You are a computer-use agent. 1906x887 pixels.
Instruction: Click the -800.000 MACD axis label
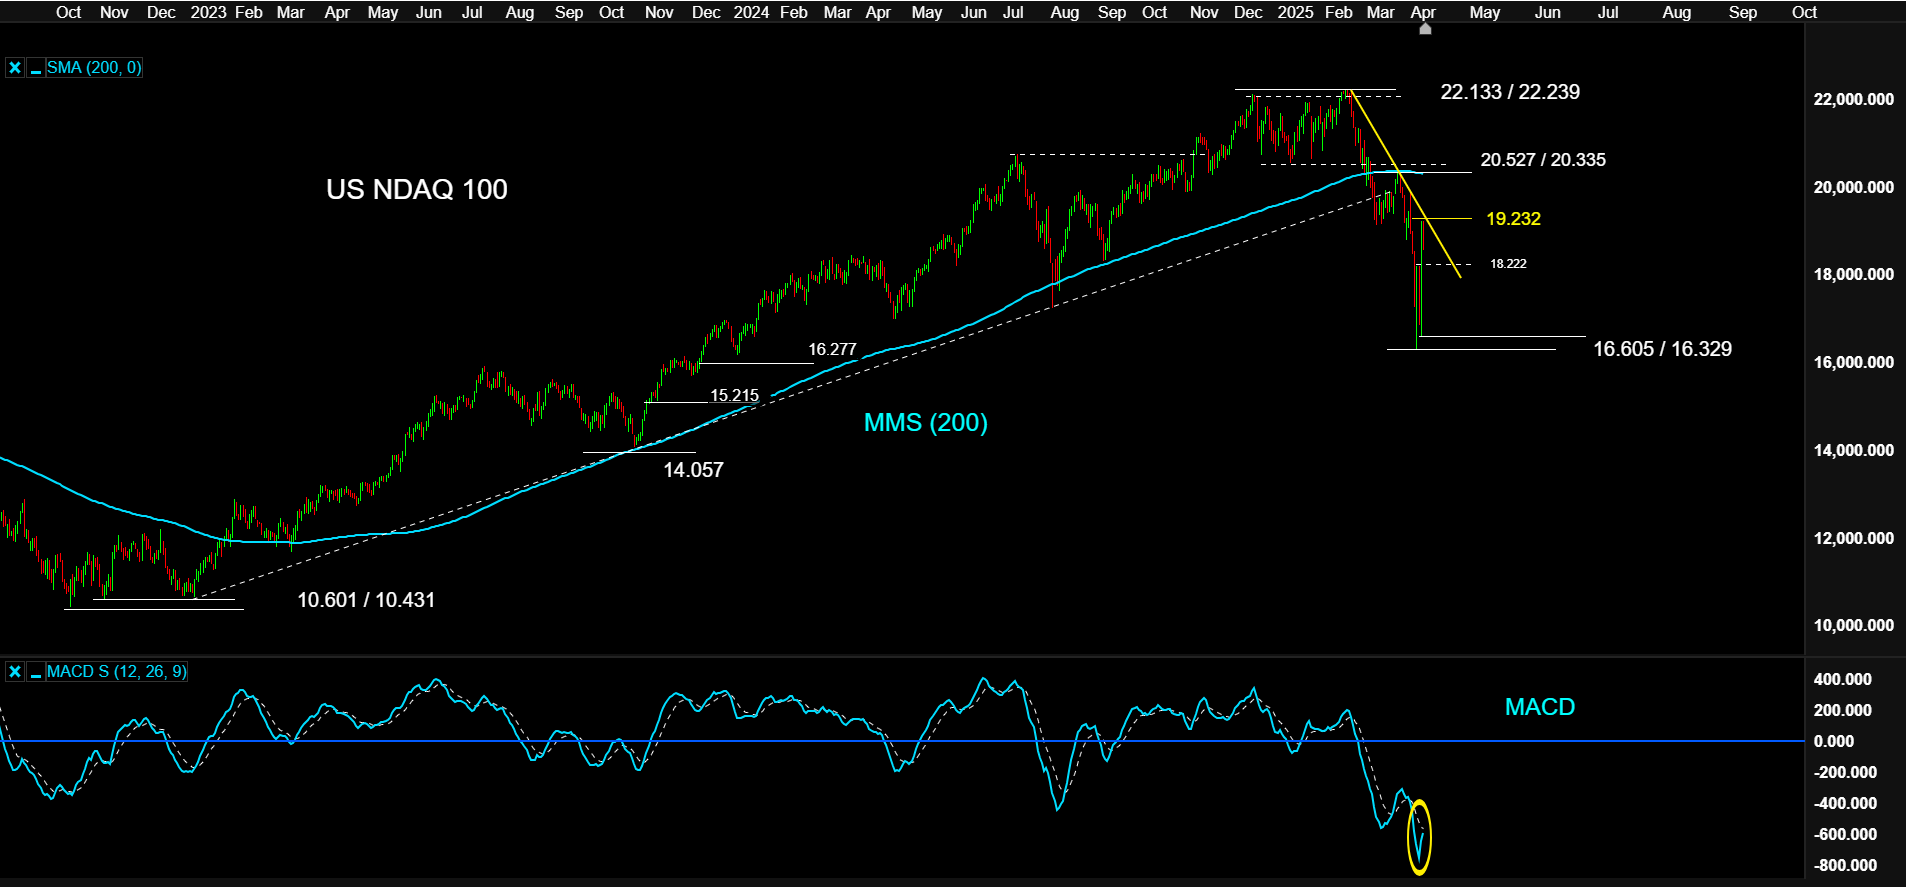pos(1845,865)
